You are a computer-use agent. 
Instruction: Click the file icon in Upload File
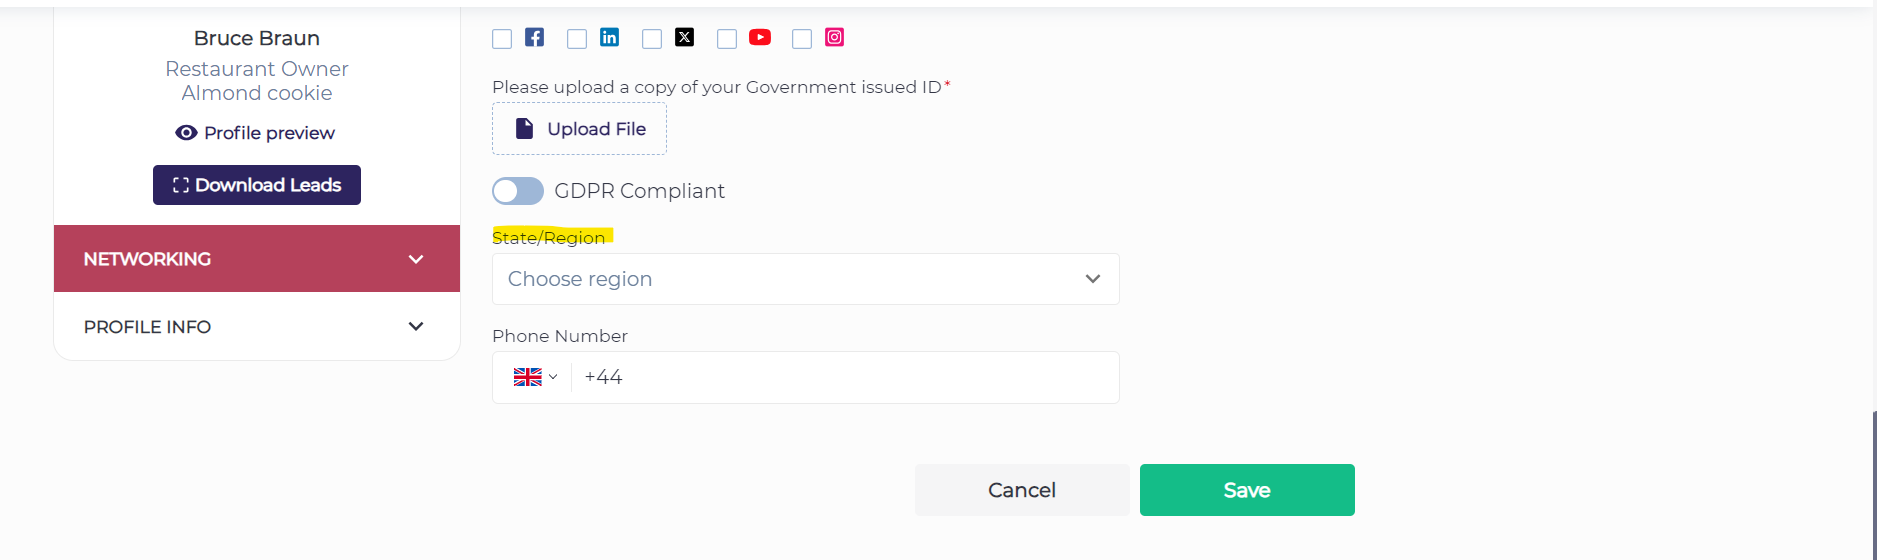[524, 129]
